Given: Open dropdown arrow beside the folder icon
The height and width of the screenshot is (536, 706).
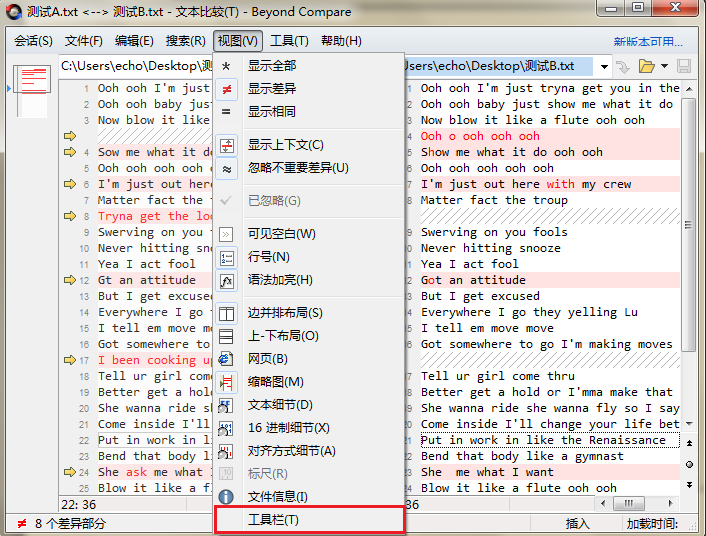Looking at the screenshot, I should pos(663,66).
